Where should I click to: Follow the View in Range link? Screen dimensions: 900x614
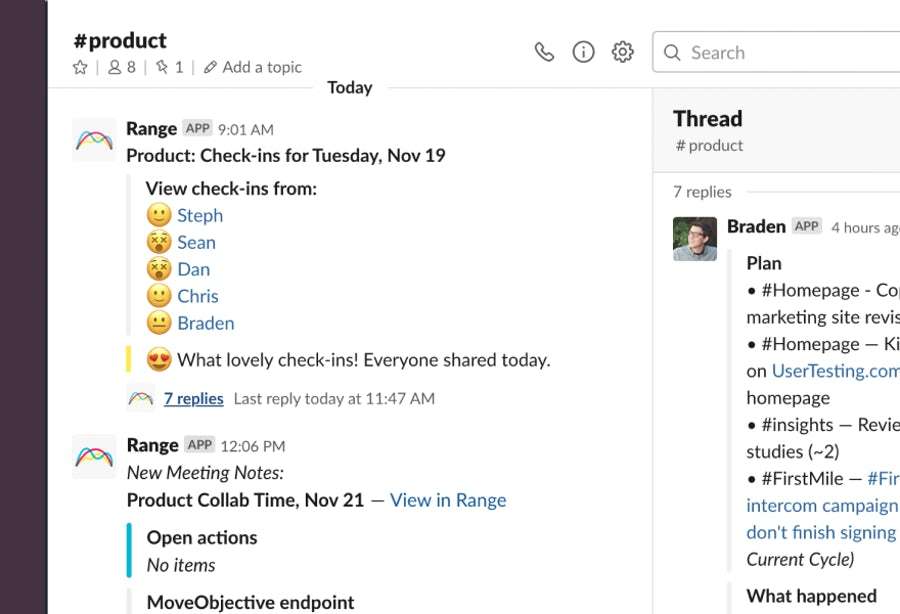coord(448,500)
